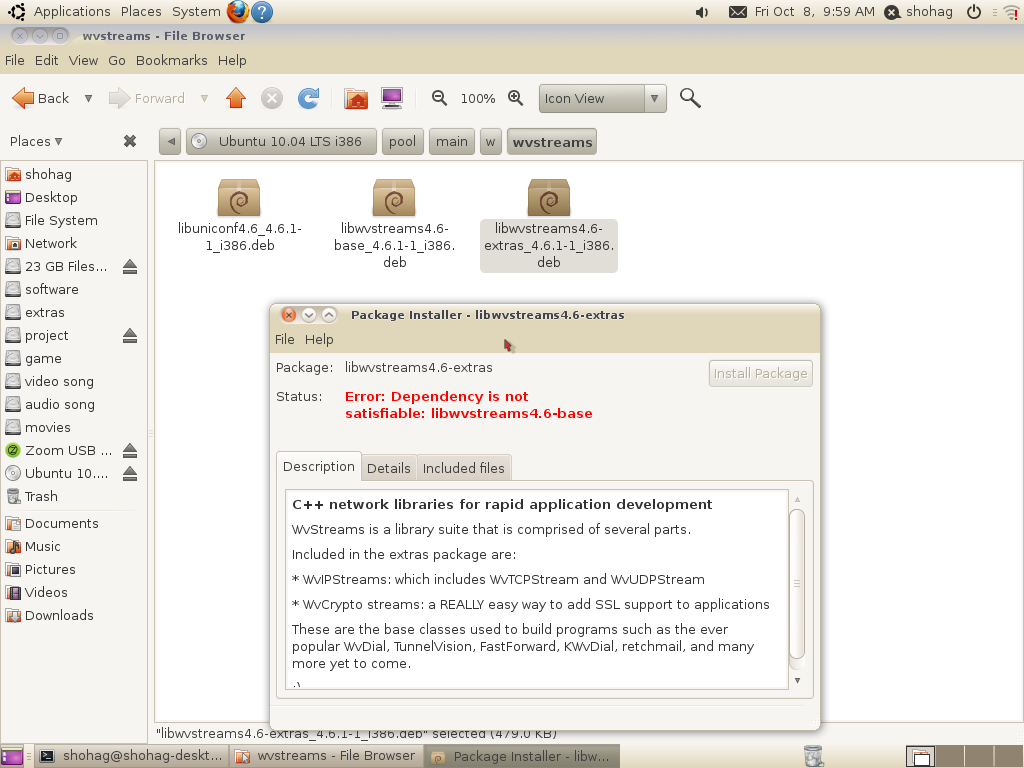The height and width of the screenshot is (768, 1024).
Task: Reload the current folder
Action: click(308, 99)
